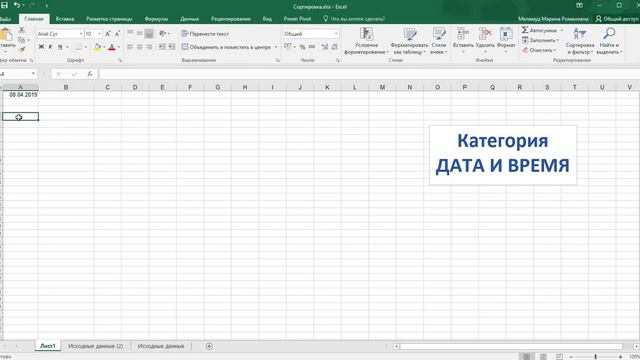Increase decimal places
This screenshot has width=640, height=360.
[325, 47]
